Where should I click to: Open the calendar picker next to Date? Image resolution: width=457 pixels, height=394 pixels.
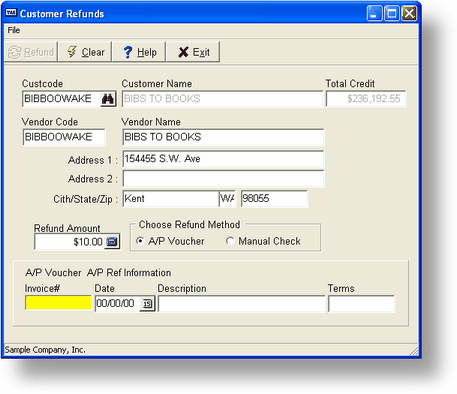pos(147,304)
